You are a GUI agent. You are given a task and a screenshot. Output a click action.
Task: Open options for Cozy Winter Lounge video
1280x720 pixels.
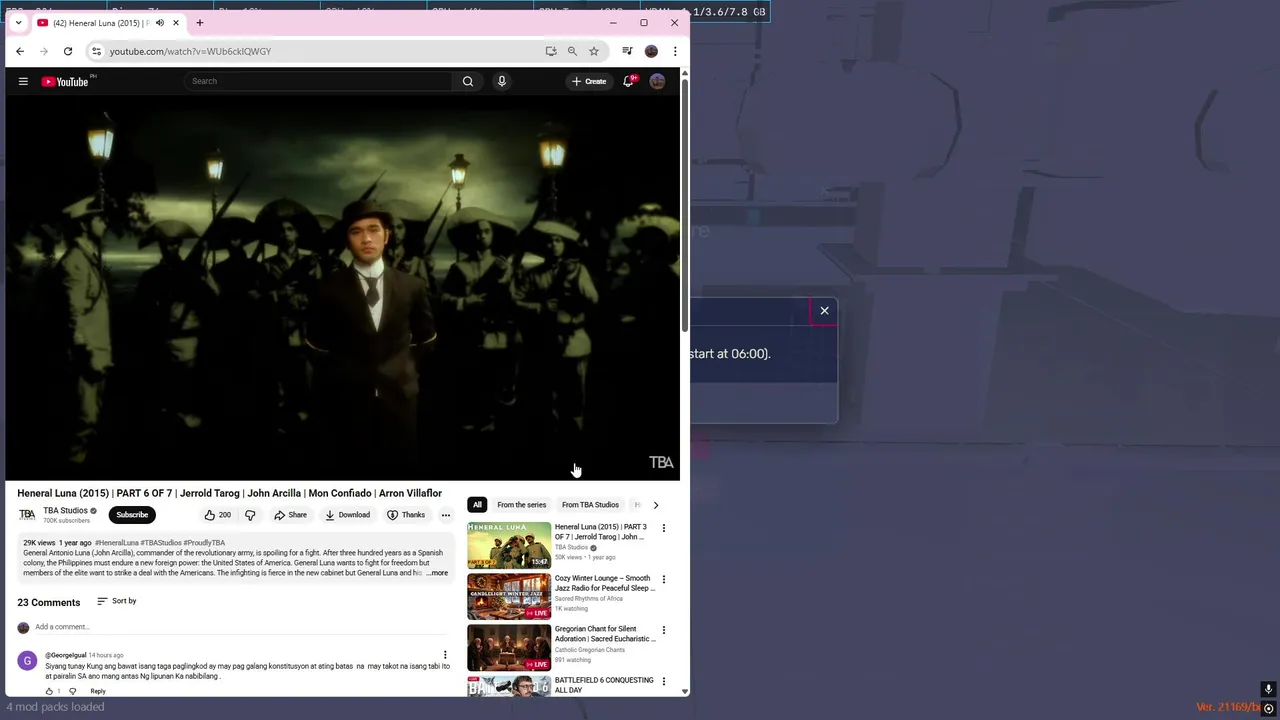click(x=663, y=579)
